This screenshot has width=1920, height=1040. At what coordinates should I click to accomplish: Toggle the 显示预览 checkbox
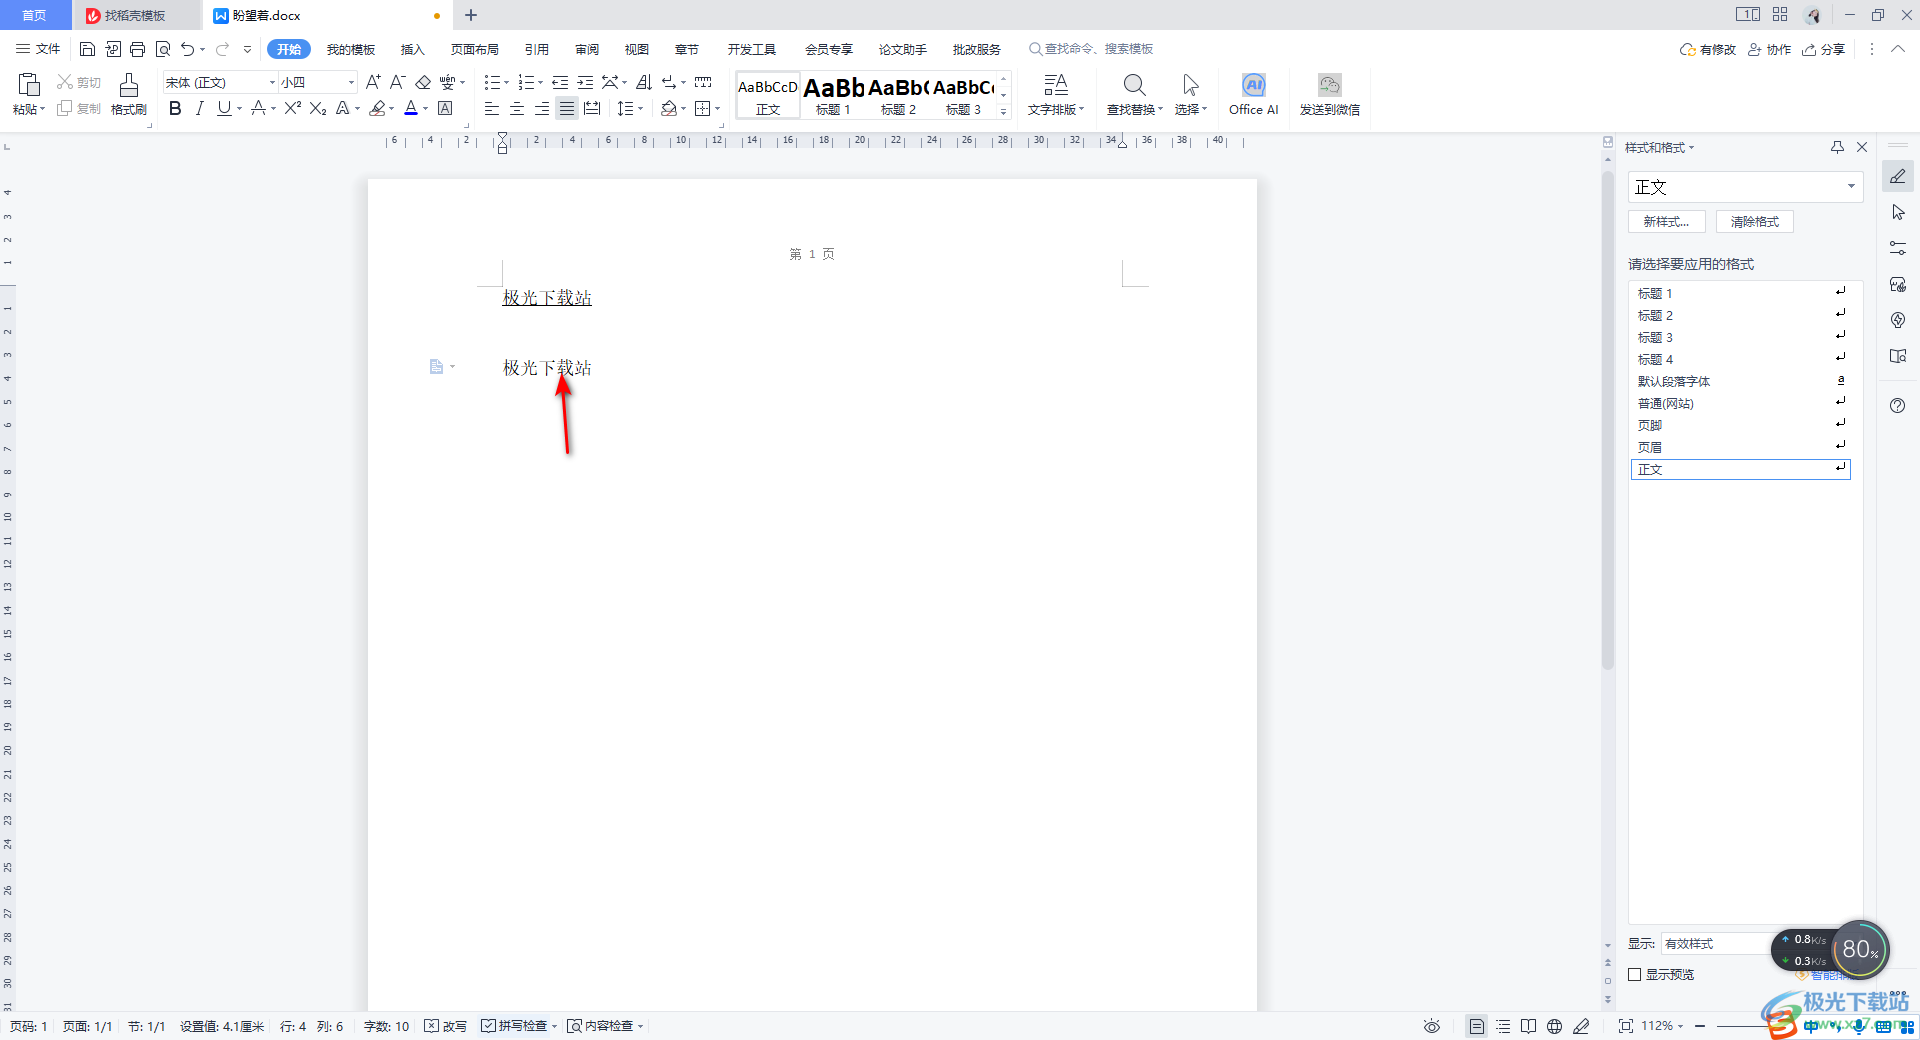1635,974
